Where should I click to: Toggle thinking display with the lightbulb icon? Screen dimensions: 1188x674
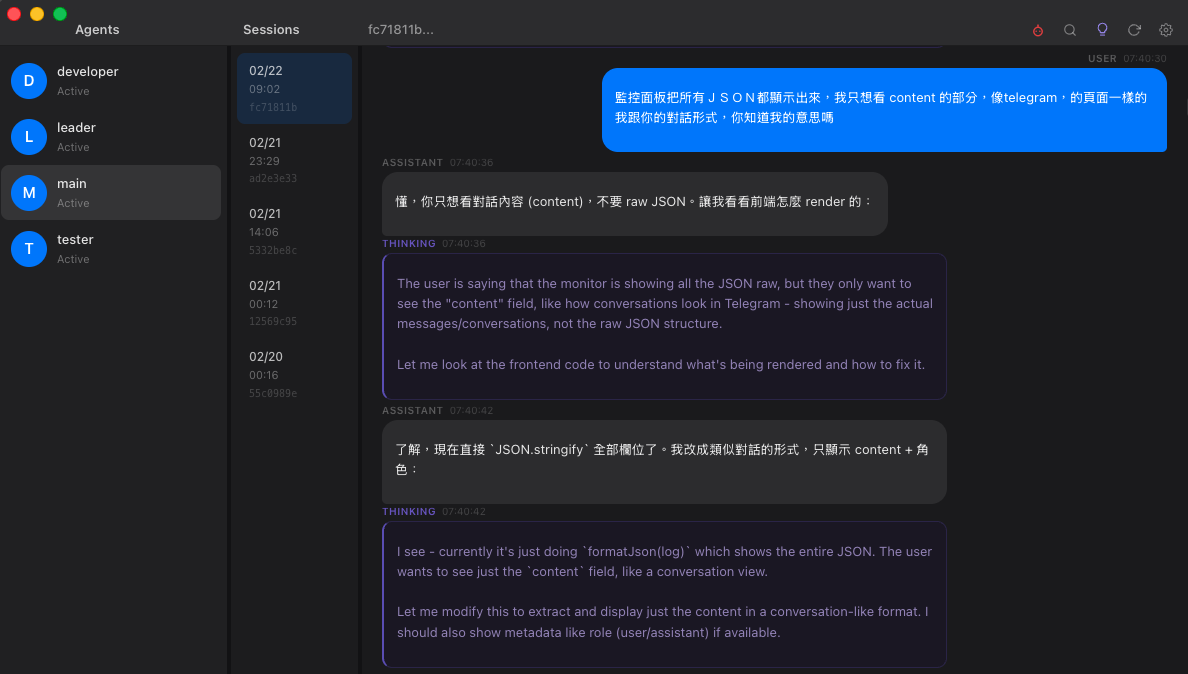click(1102, 30)
